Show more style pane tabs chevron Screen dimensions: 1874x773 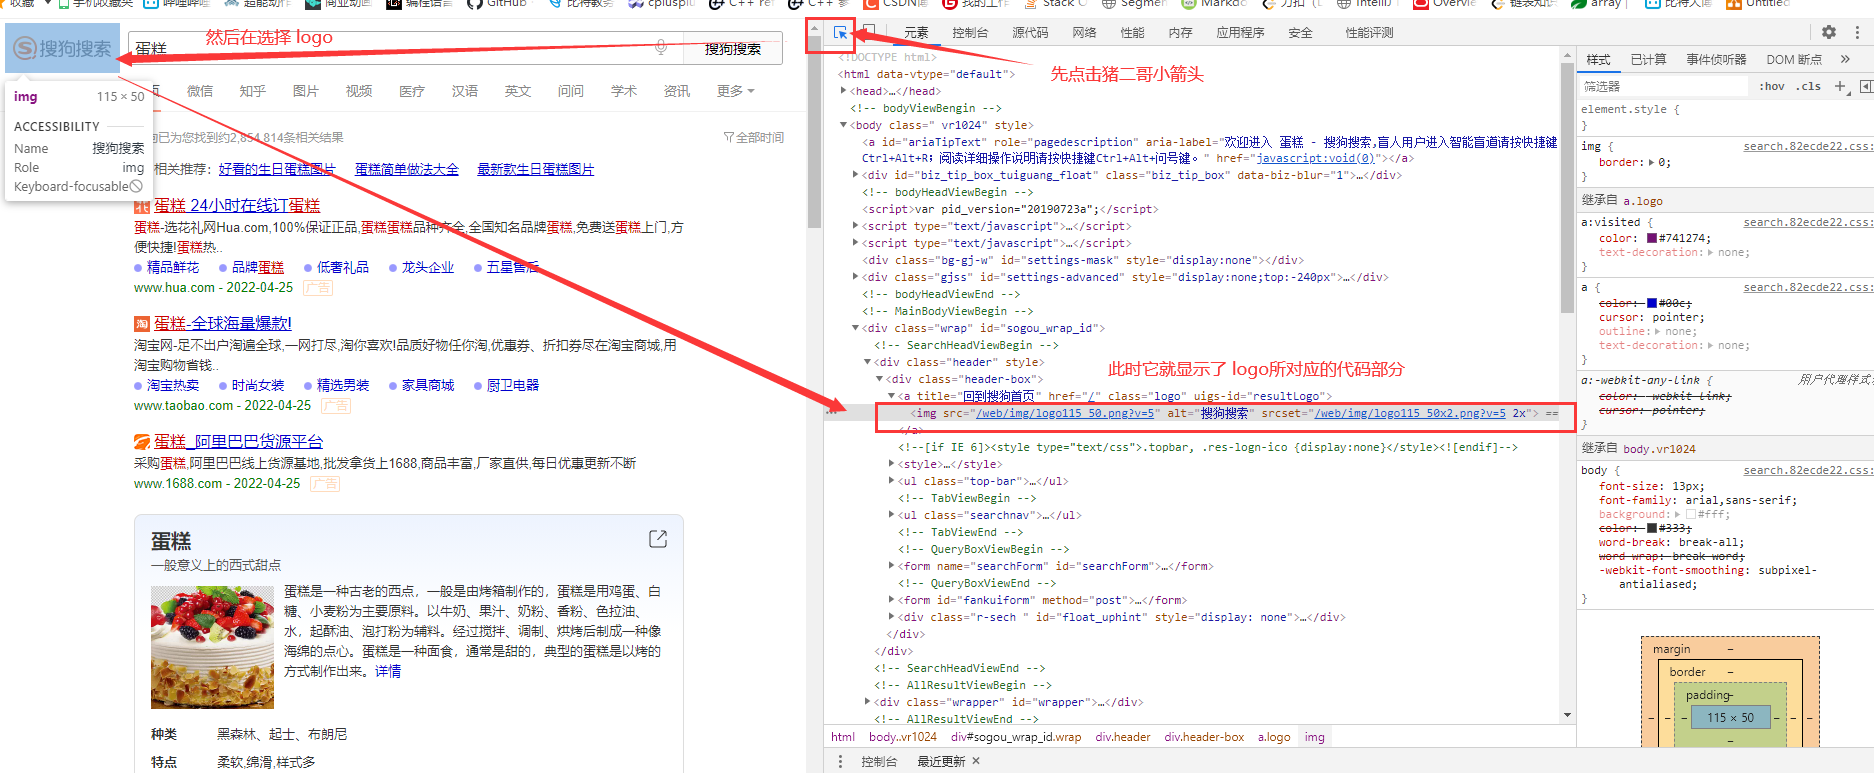1845,59
